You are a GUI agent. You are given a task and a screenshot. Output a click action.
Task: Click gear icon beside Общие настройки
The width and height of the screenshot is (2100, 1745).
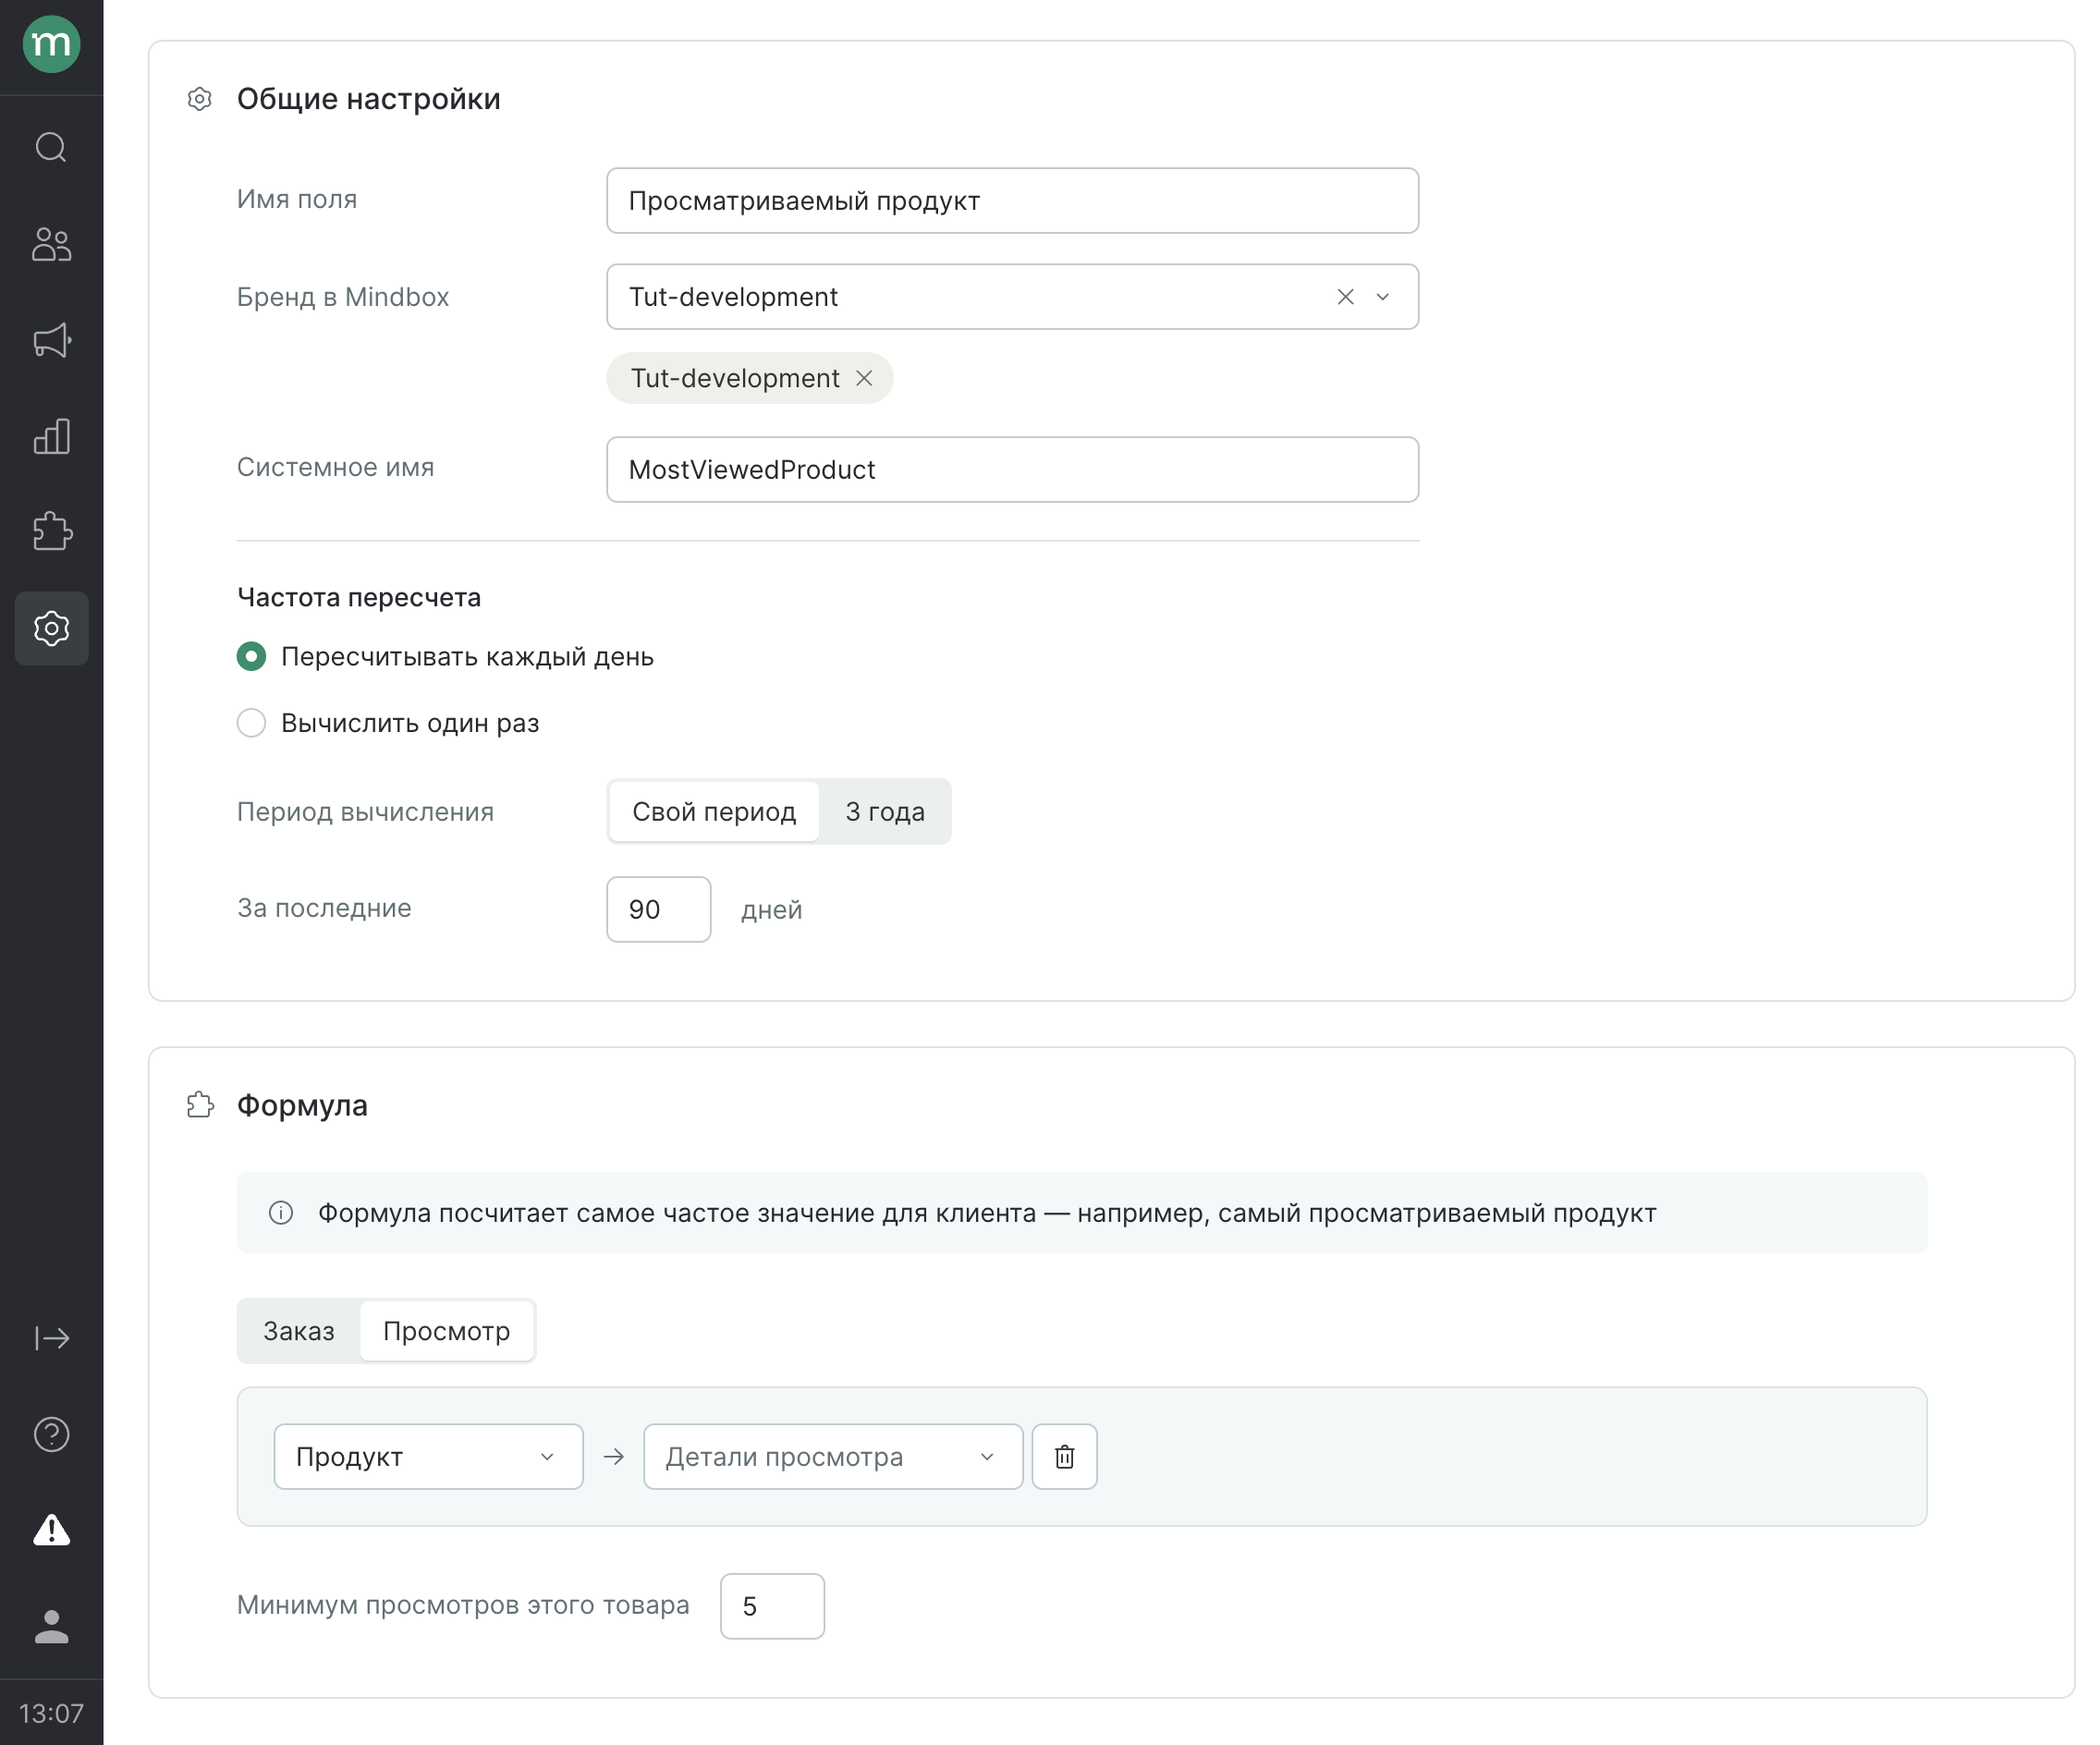(x=200, y=99)
